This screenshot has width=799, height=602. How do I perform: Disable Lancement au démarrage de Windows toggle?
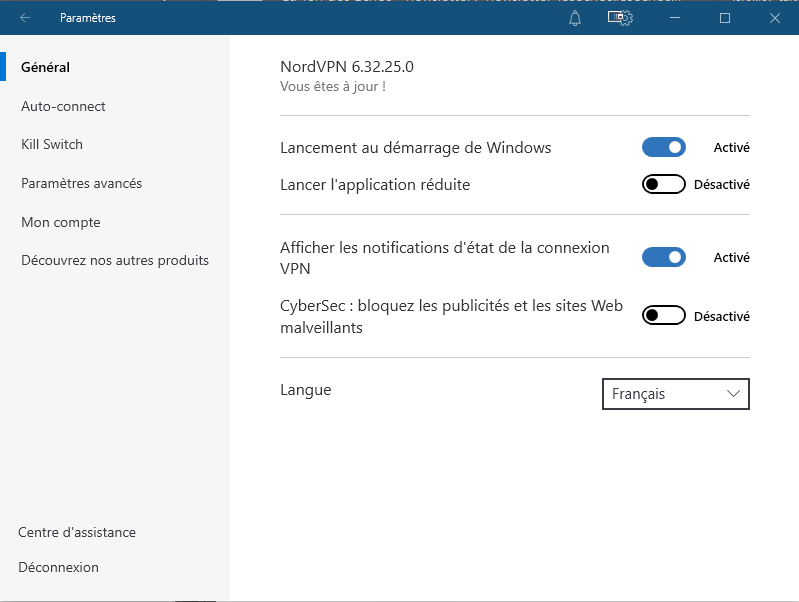[663, 147]
